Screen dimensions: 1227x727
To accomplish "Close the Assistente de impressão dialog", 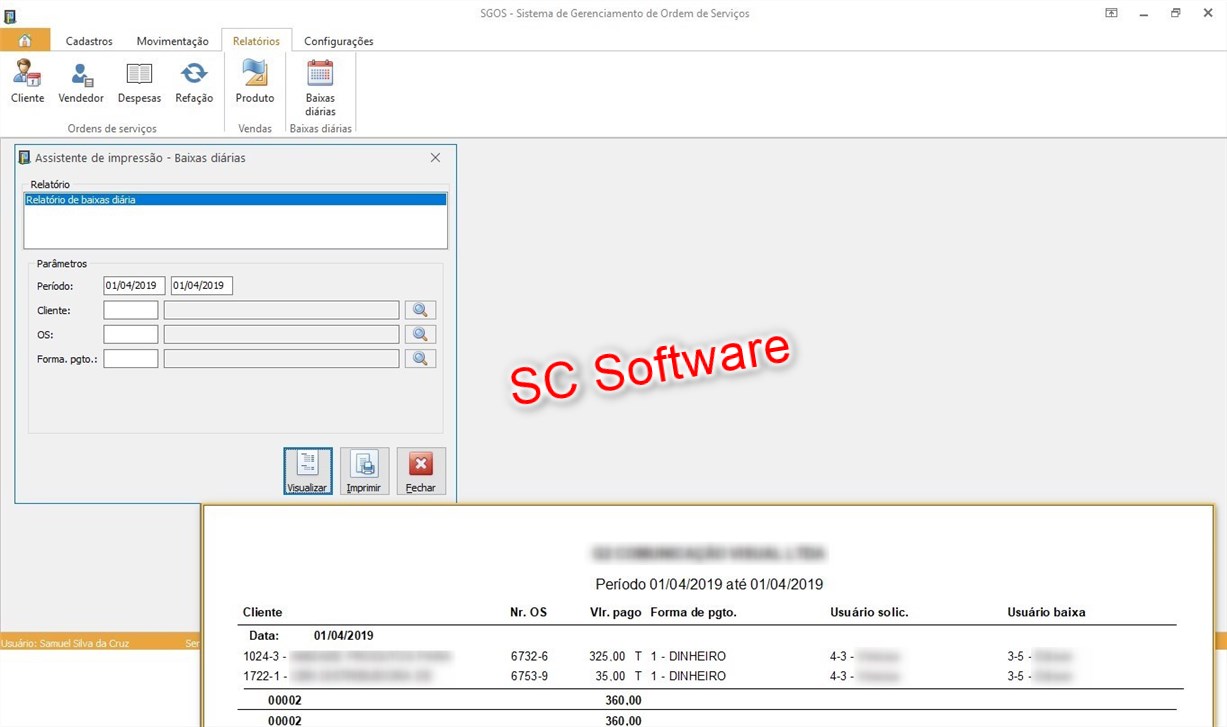I will click(435, 158).
